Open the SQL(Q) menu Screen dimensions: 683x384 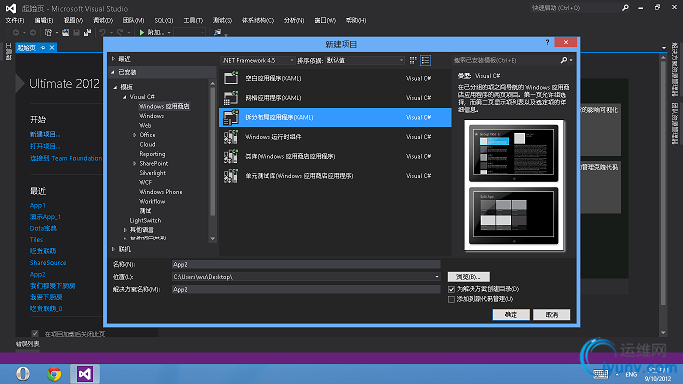[164, 20]
